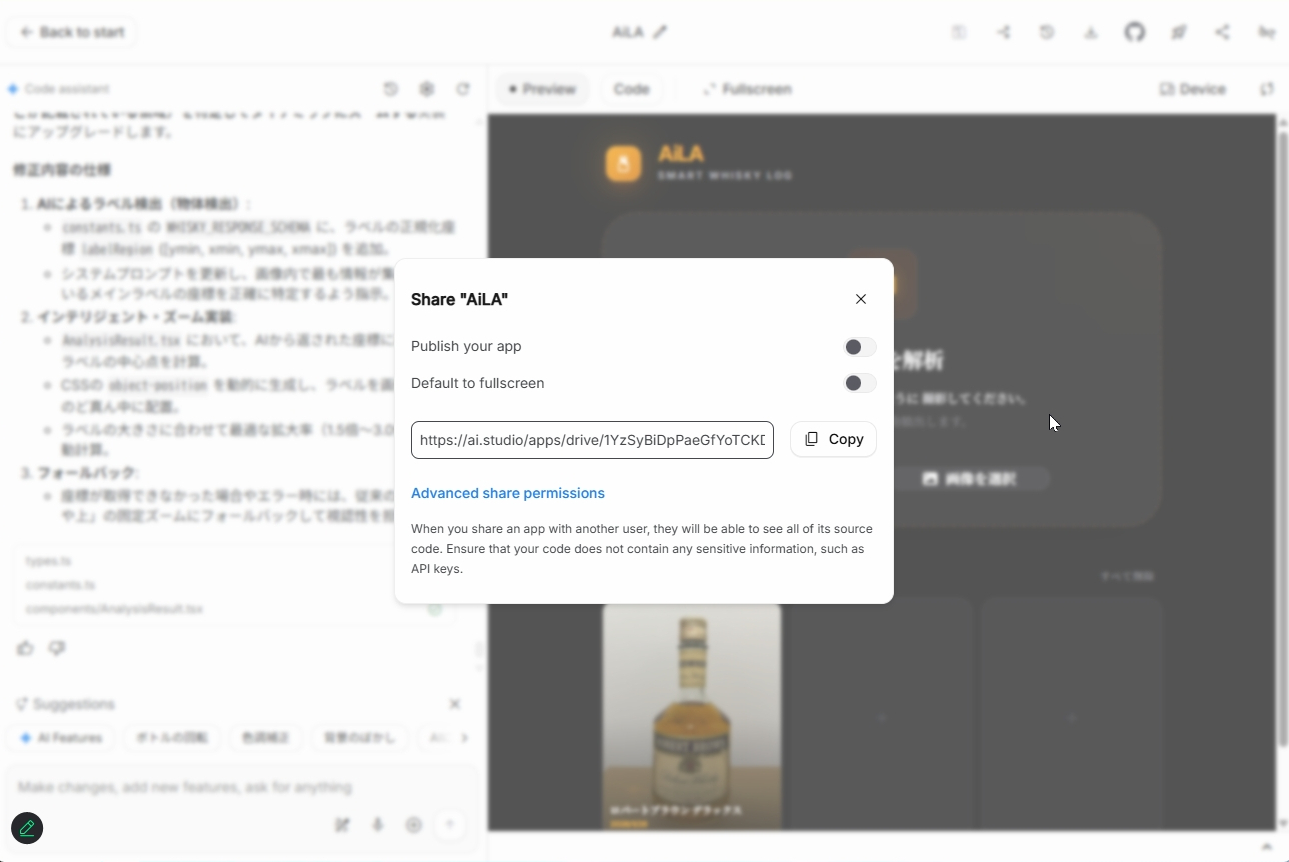Open the add attachment icon near chat input
1289x862 pixels.
click(x=414, y=825)
